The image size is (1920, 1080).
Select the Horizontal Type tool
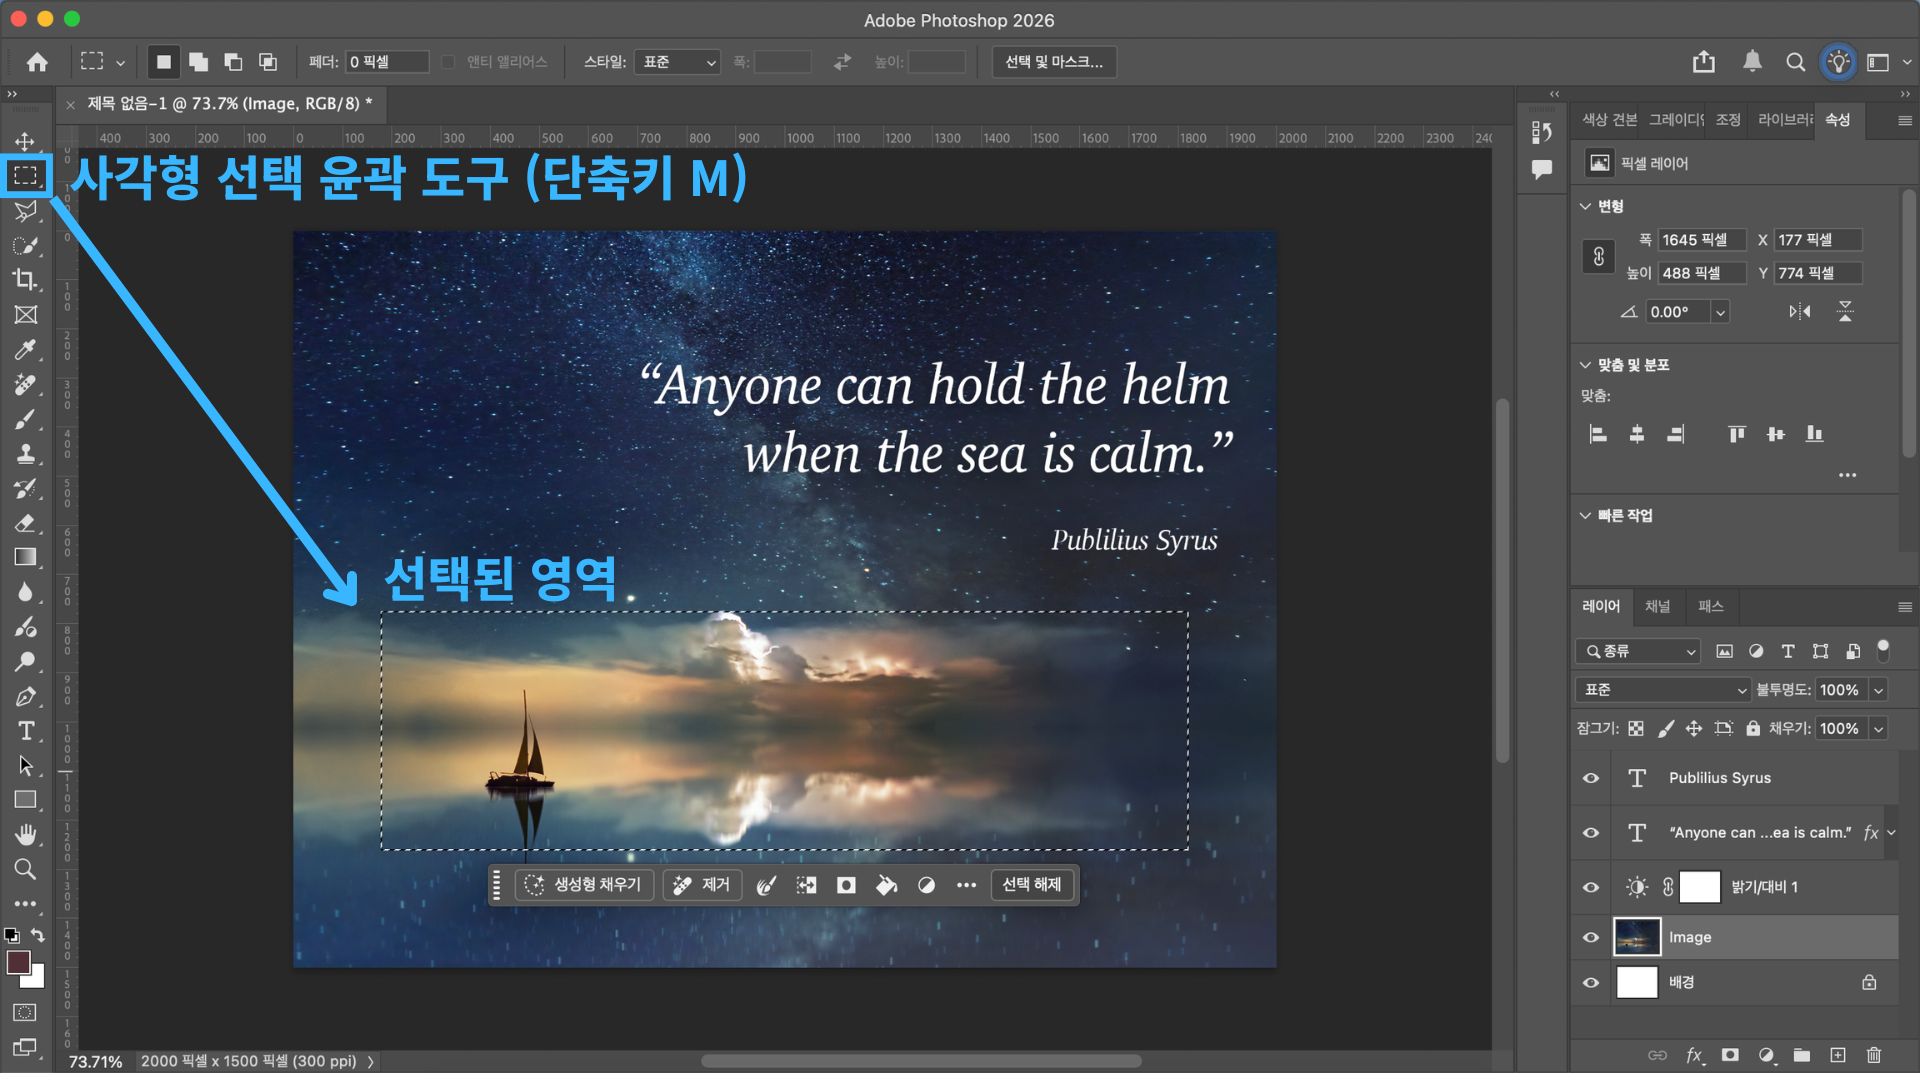pos(26,731)
